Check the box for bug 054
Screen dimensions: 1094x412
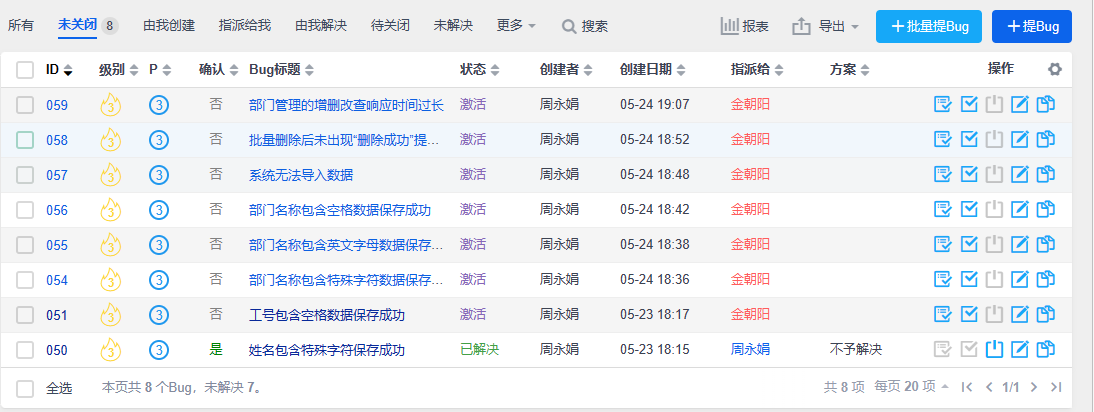coord(25,280)
